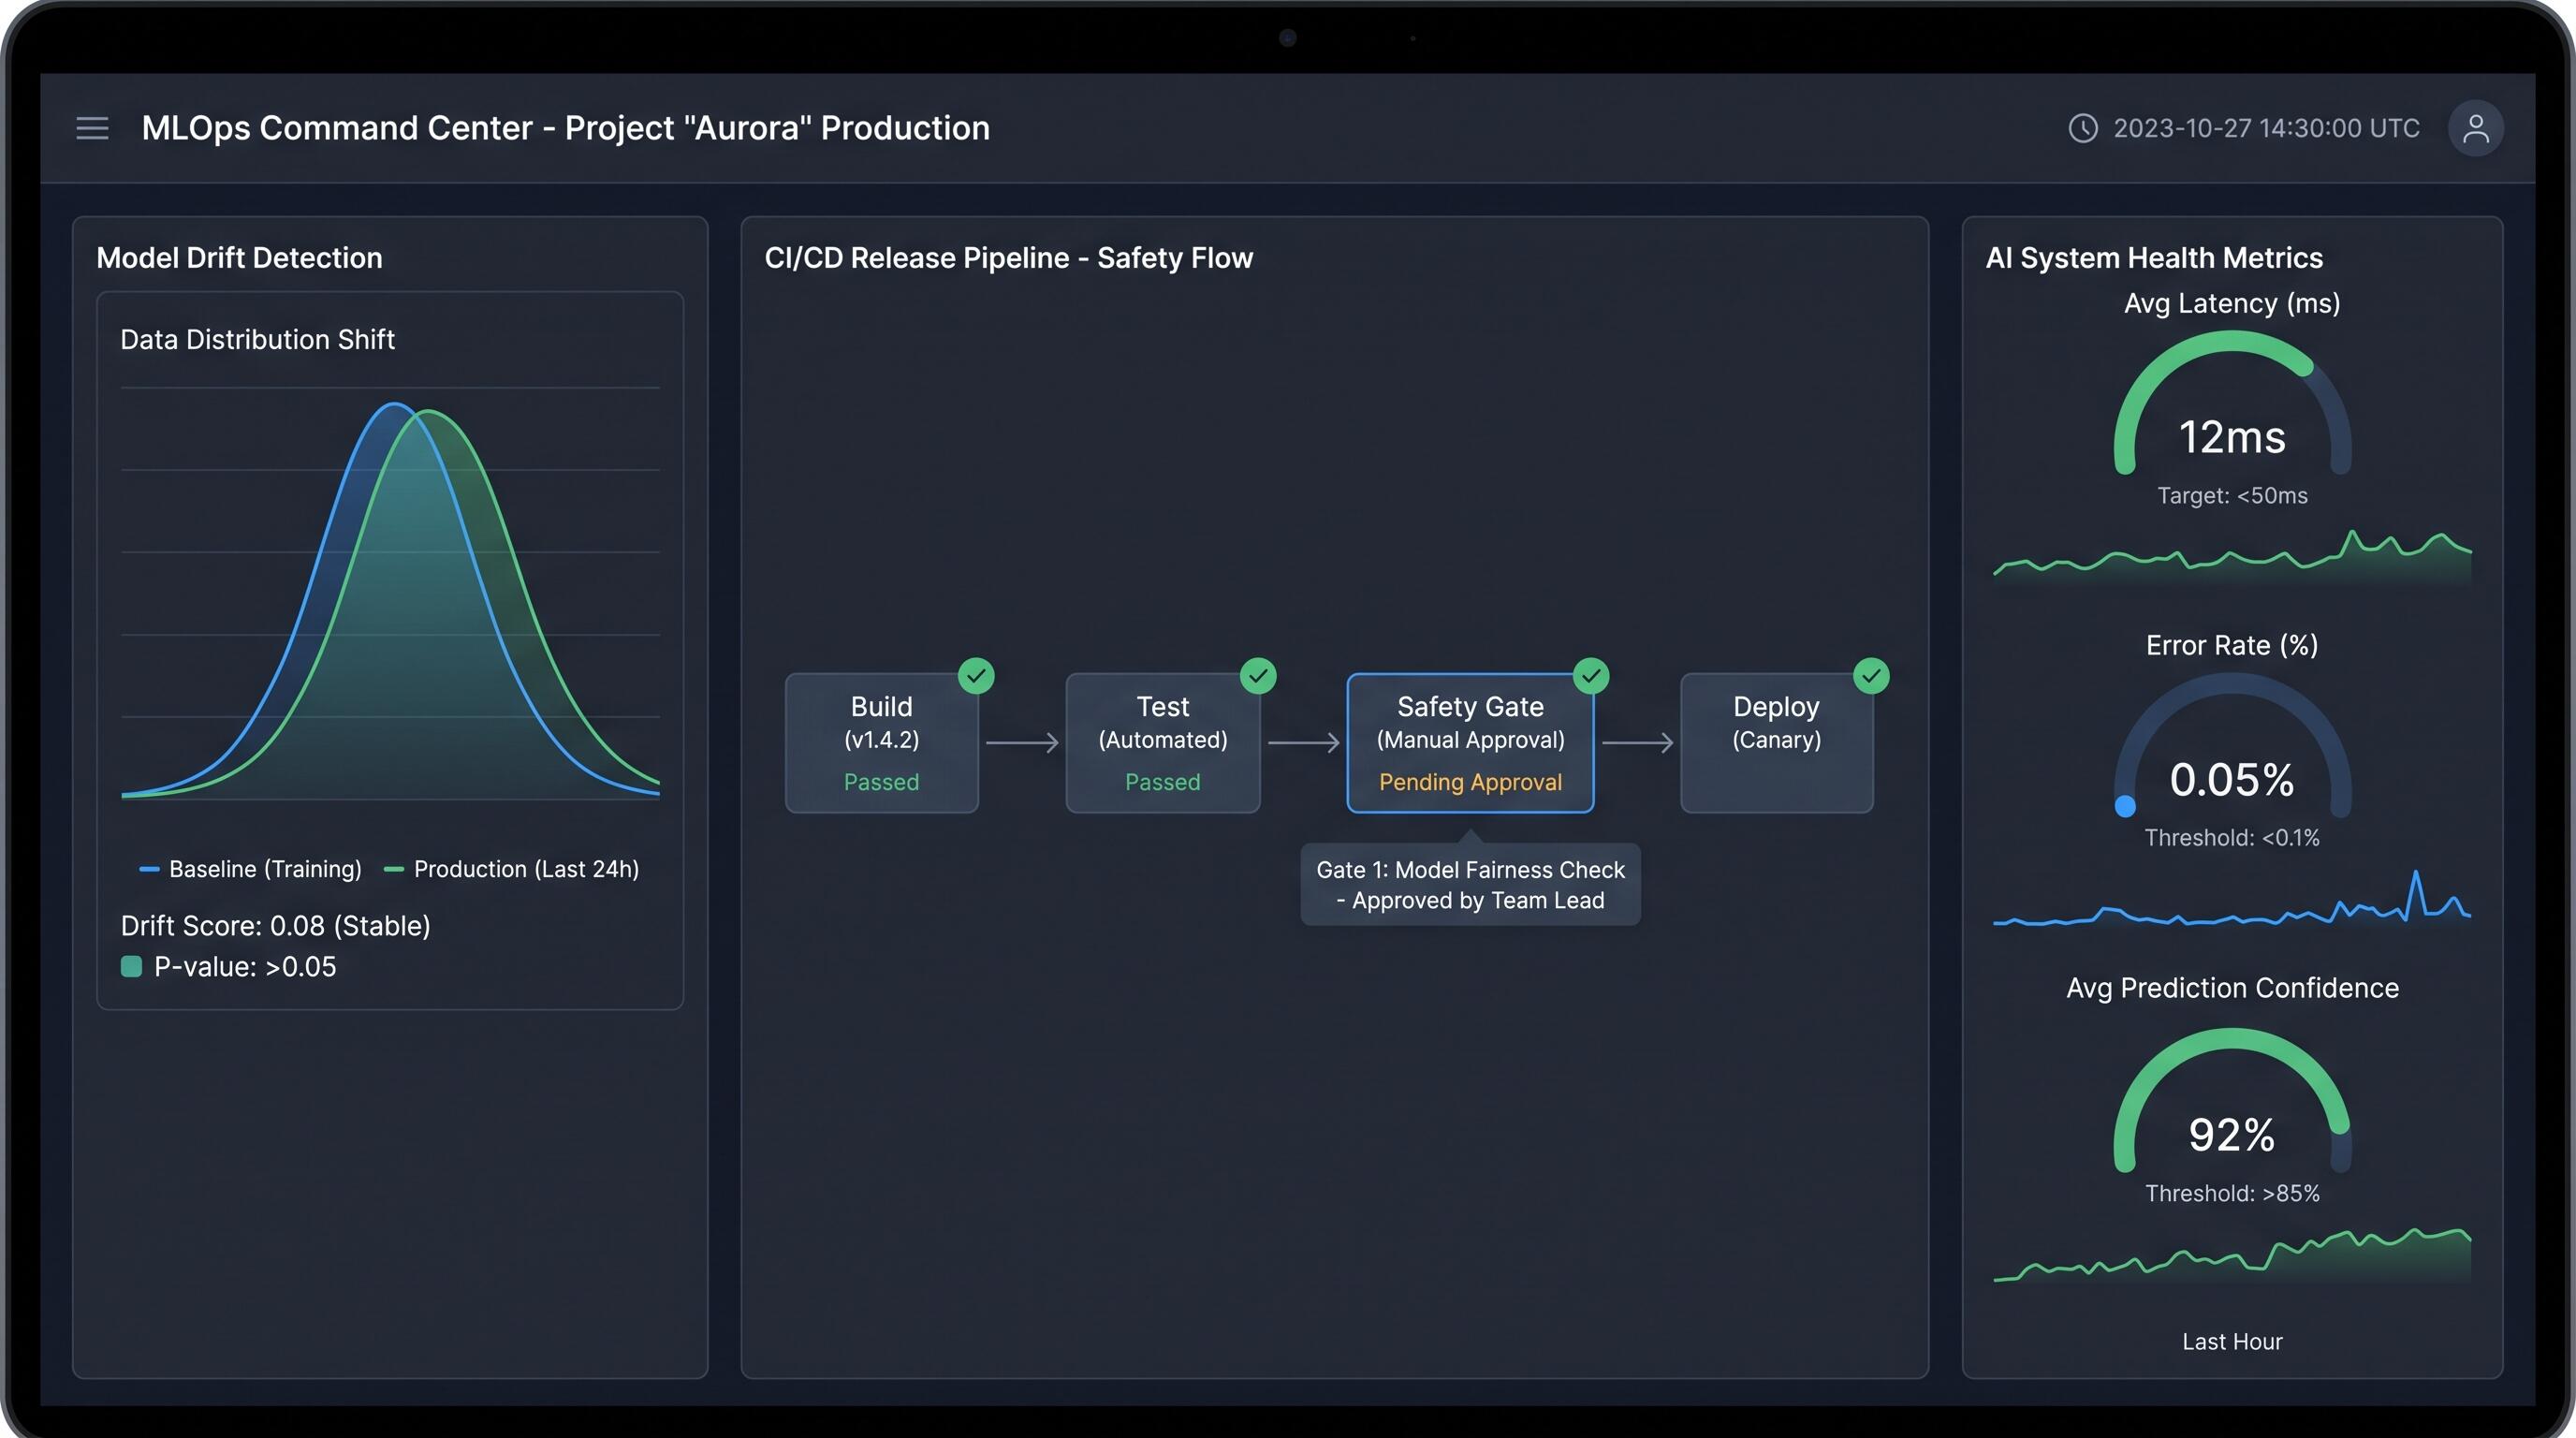Click the Avg Latency sparkline chart
The height and width of the screenshot is (1438, 2576).
click(x=2232, y=558)
